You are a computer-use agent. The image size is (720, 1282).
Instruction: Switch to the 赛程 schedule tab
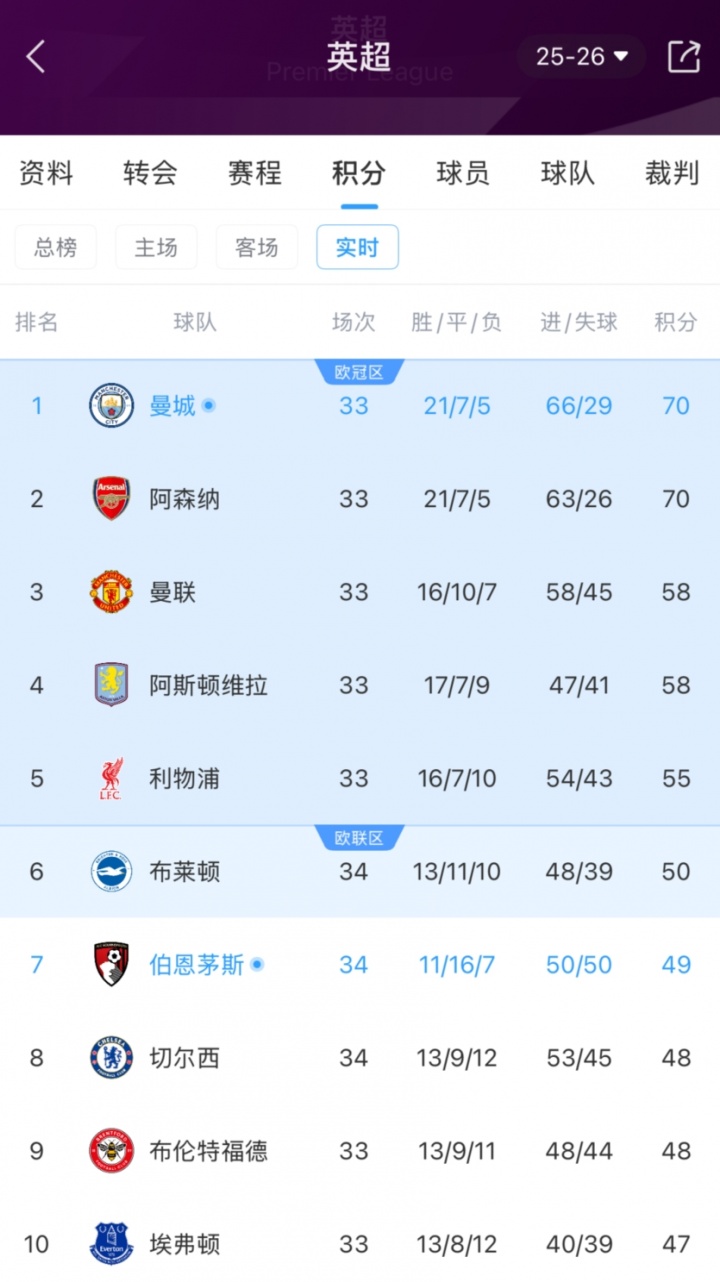pos(254,173)
